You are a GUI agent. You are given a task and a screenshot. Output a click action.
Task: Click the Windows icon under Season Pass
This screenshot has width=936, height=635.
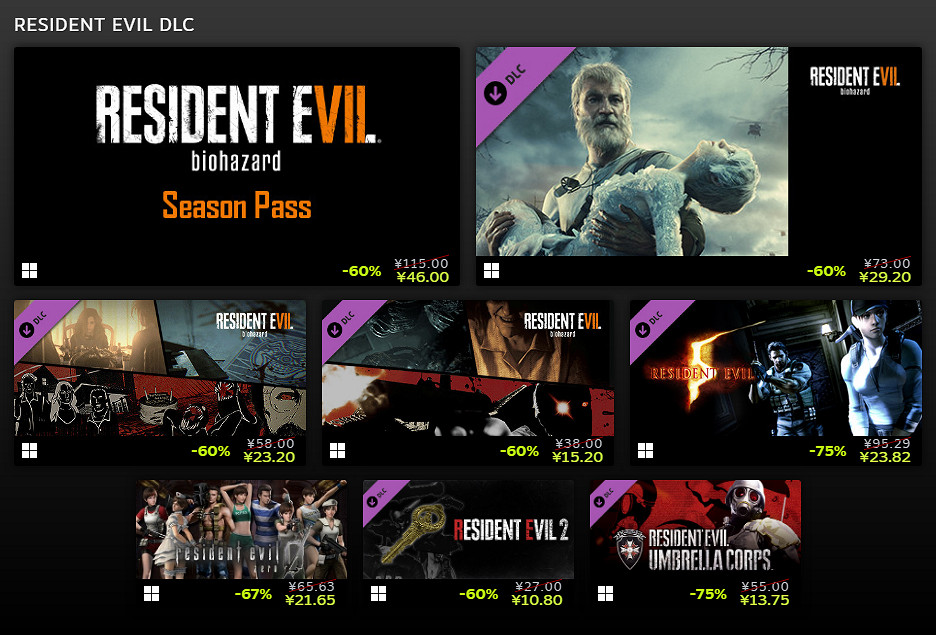pos(29,270)
